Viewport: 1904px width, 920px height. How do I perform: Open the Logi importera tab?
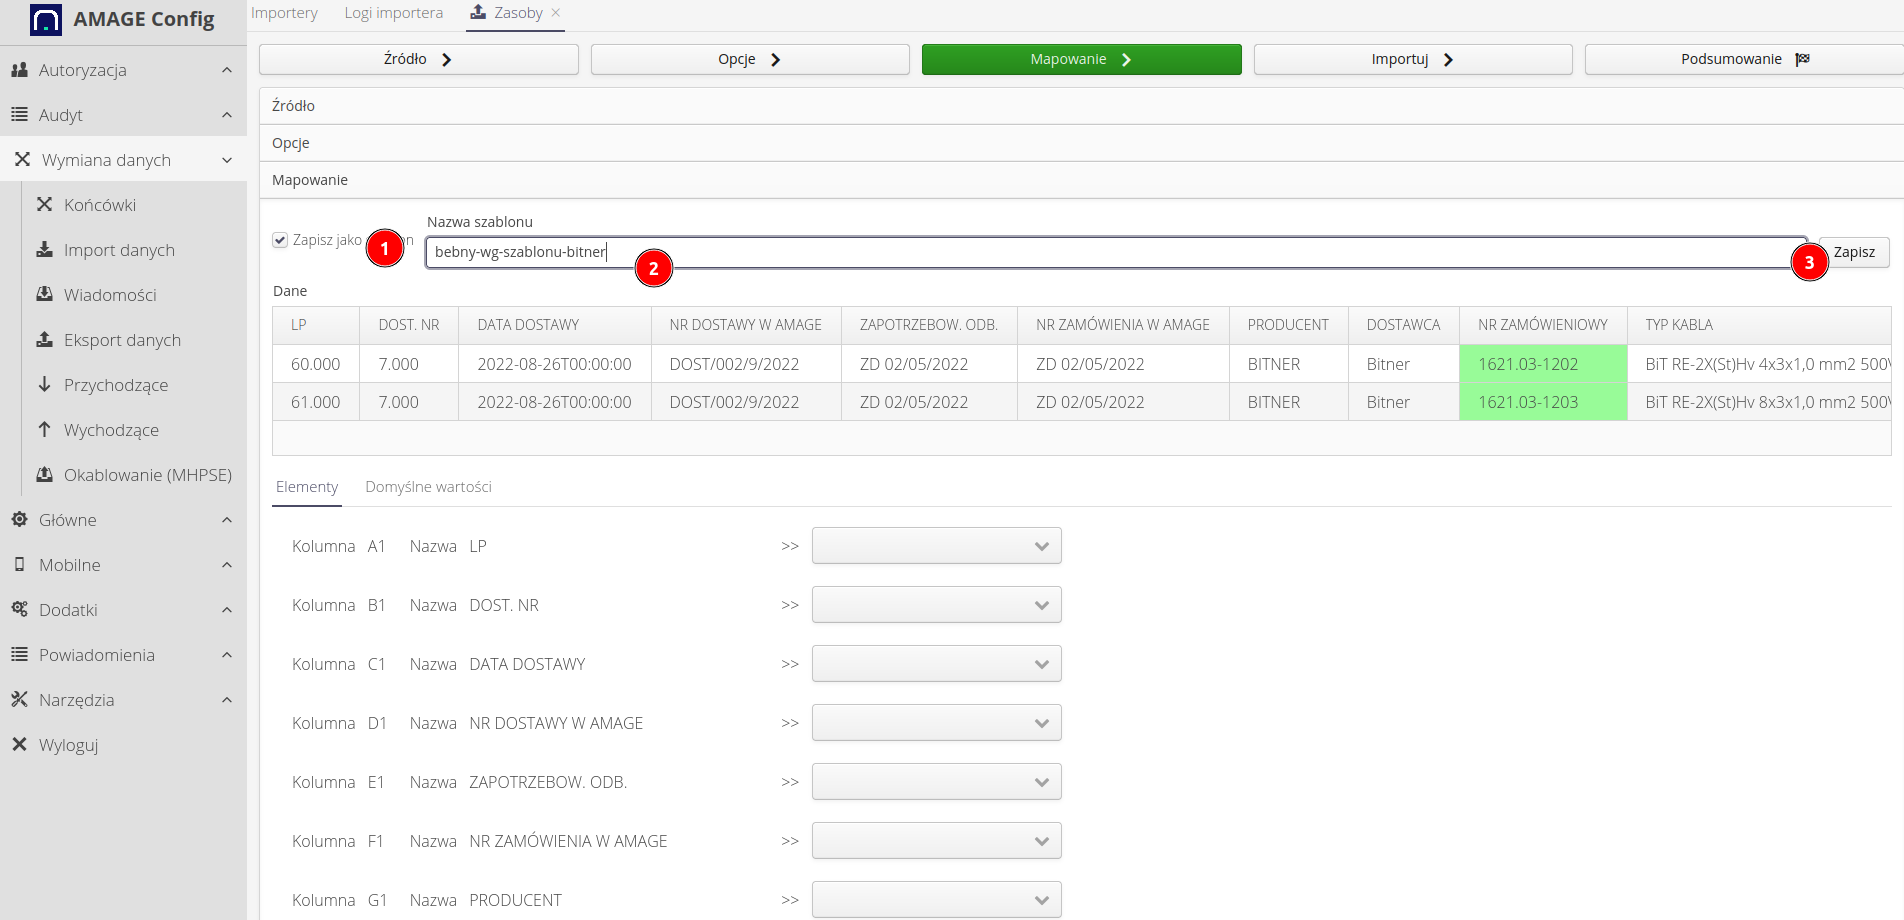click(393, 12)
